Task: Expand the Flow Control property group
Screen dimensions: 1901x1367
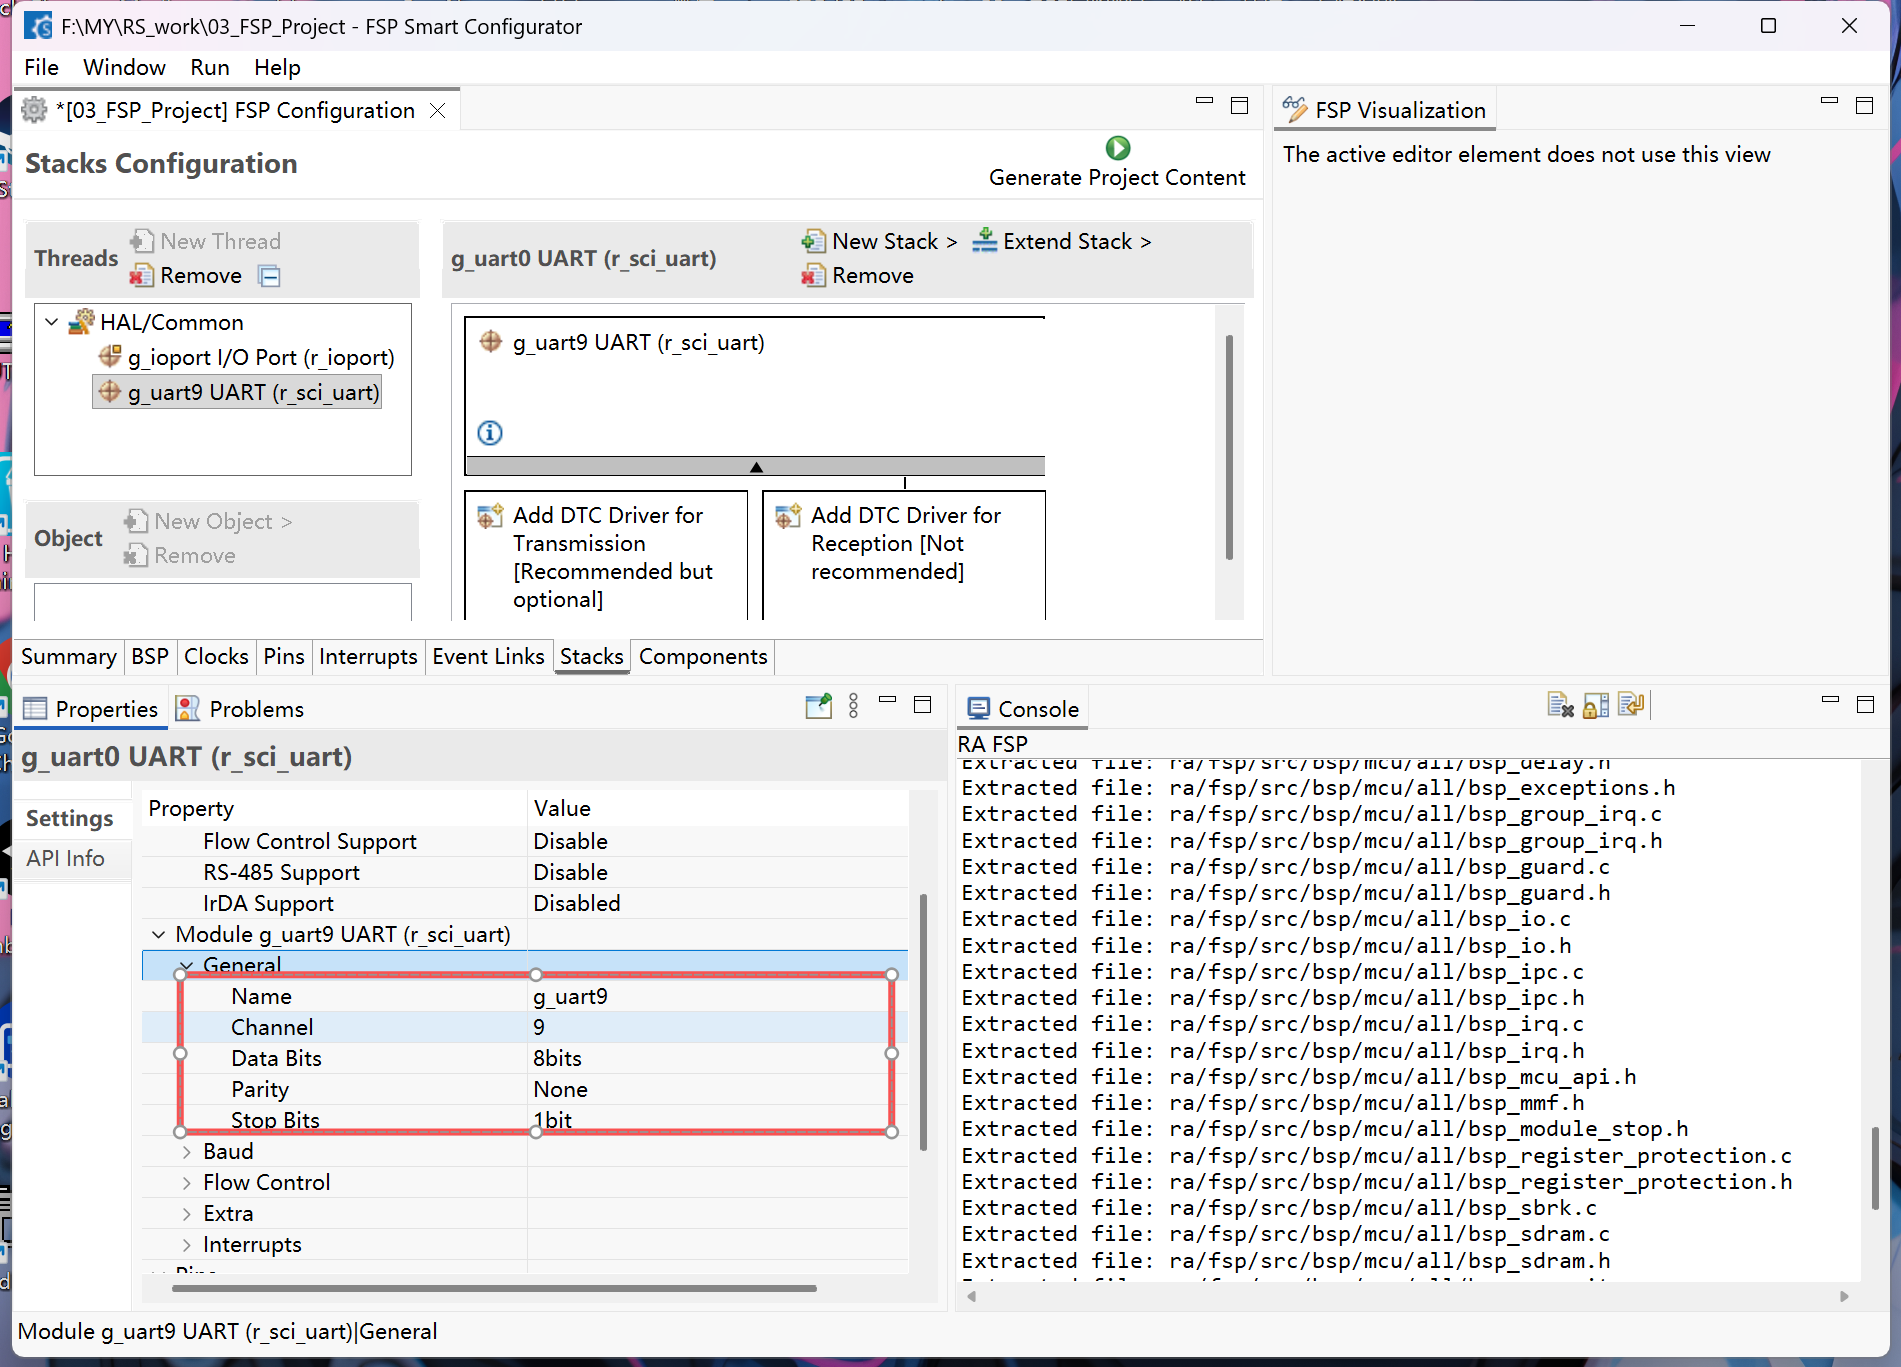Action: (x=186, y=1183)
